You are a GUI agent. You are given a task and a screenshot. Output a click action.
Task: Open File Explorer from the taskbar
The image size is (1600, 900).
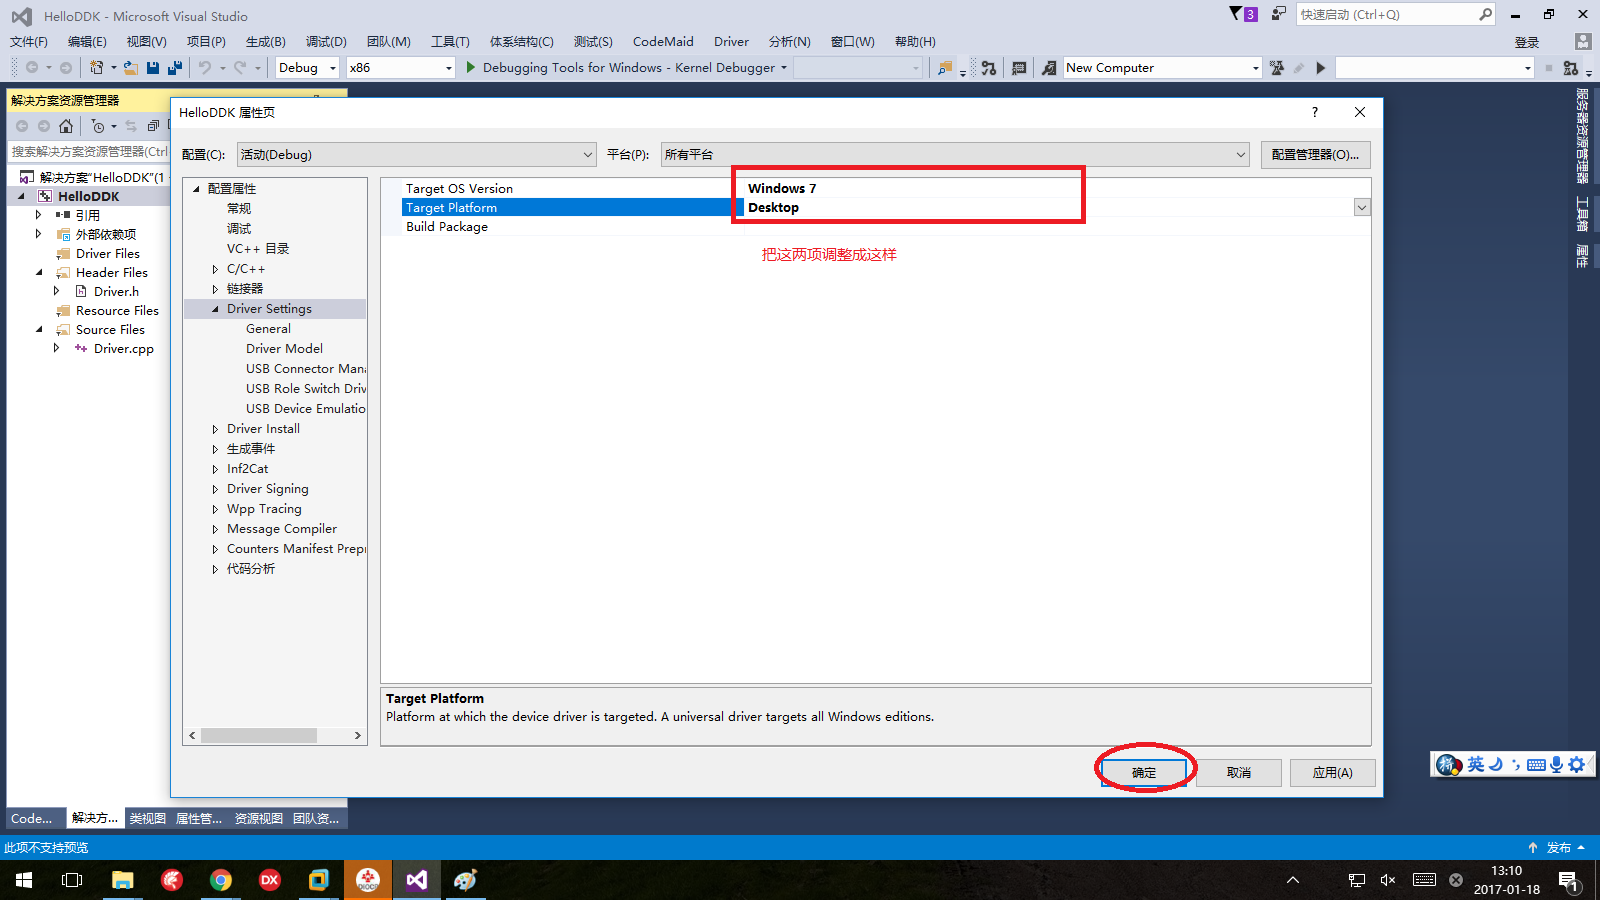[123, 880]
